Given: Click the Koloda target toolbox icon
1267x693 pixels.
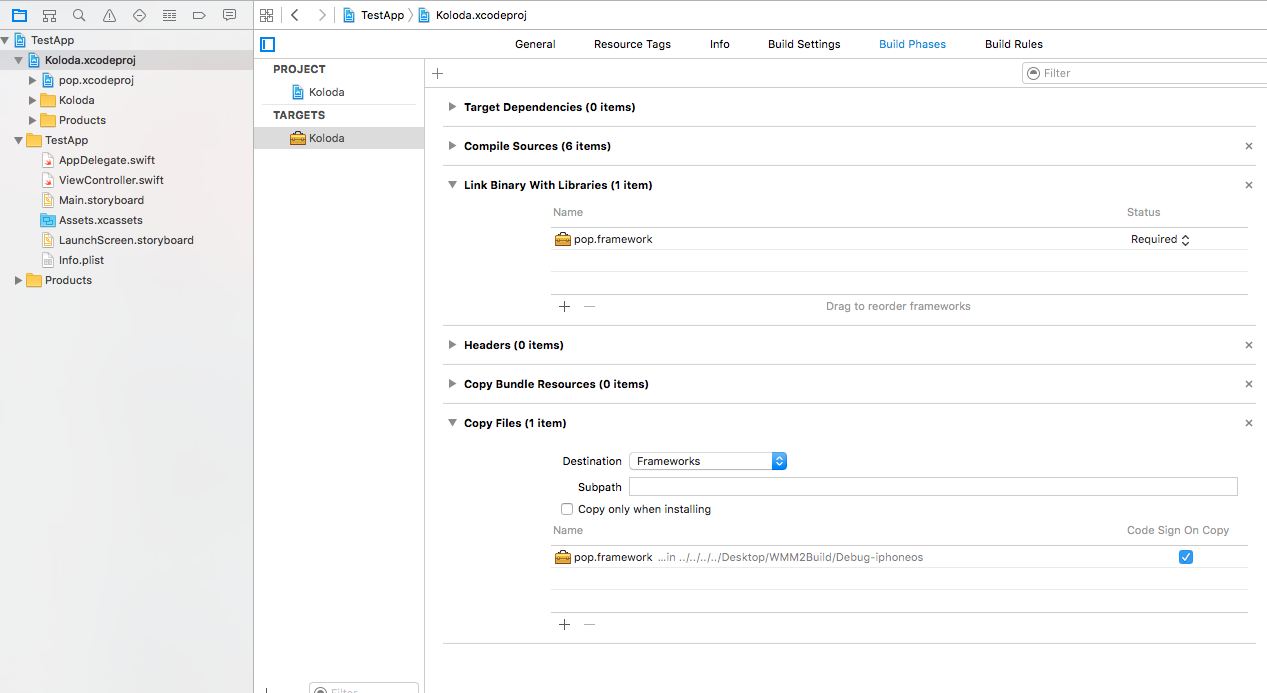Looking at the screenshot, I should 298,138.
